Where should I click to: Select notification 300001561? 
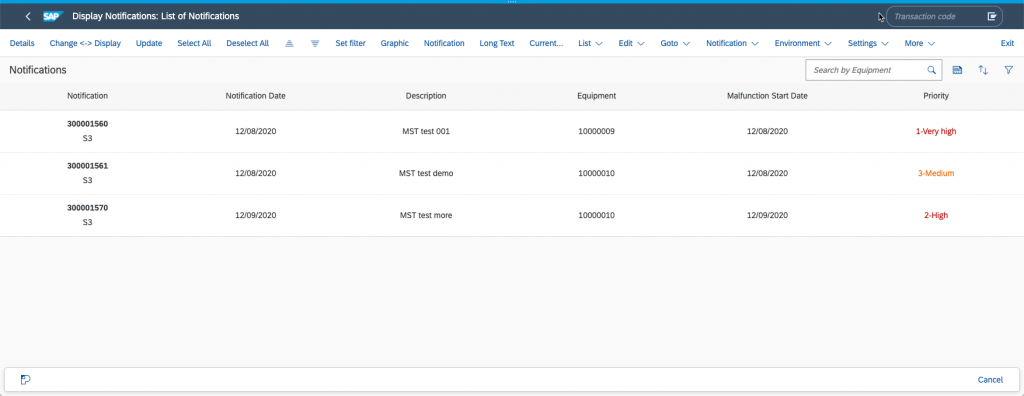[88, 165]
